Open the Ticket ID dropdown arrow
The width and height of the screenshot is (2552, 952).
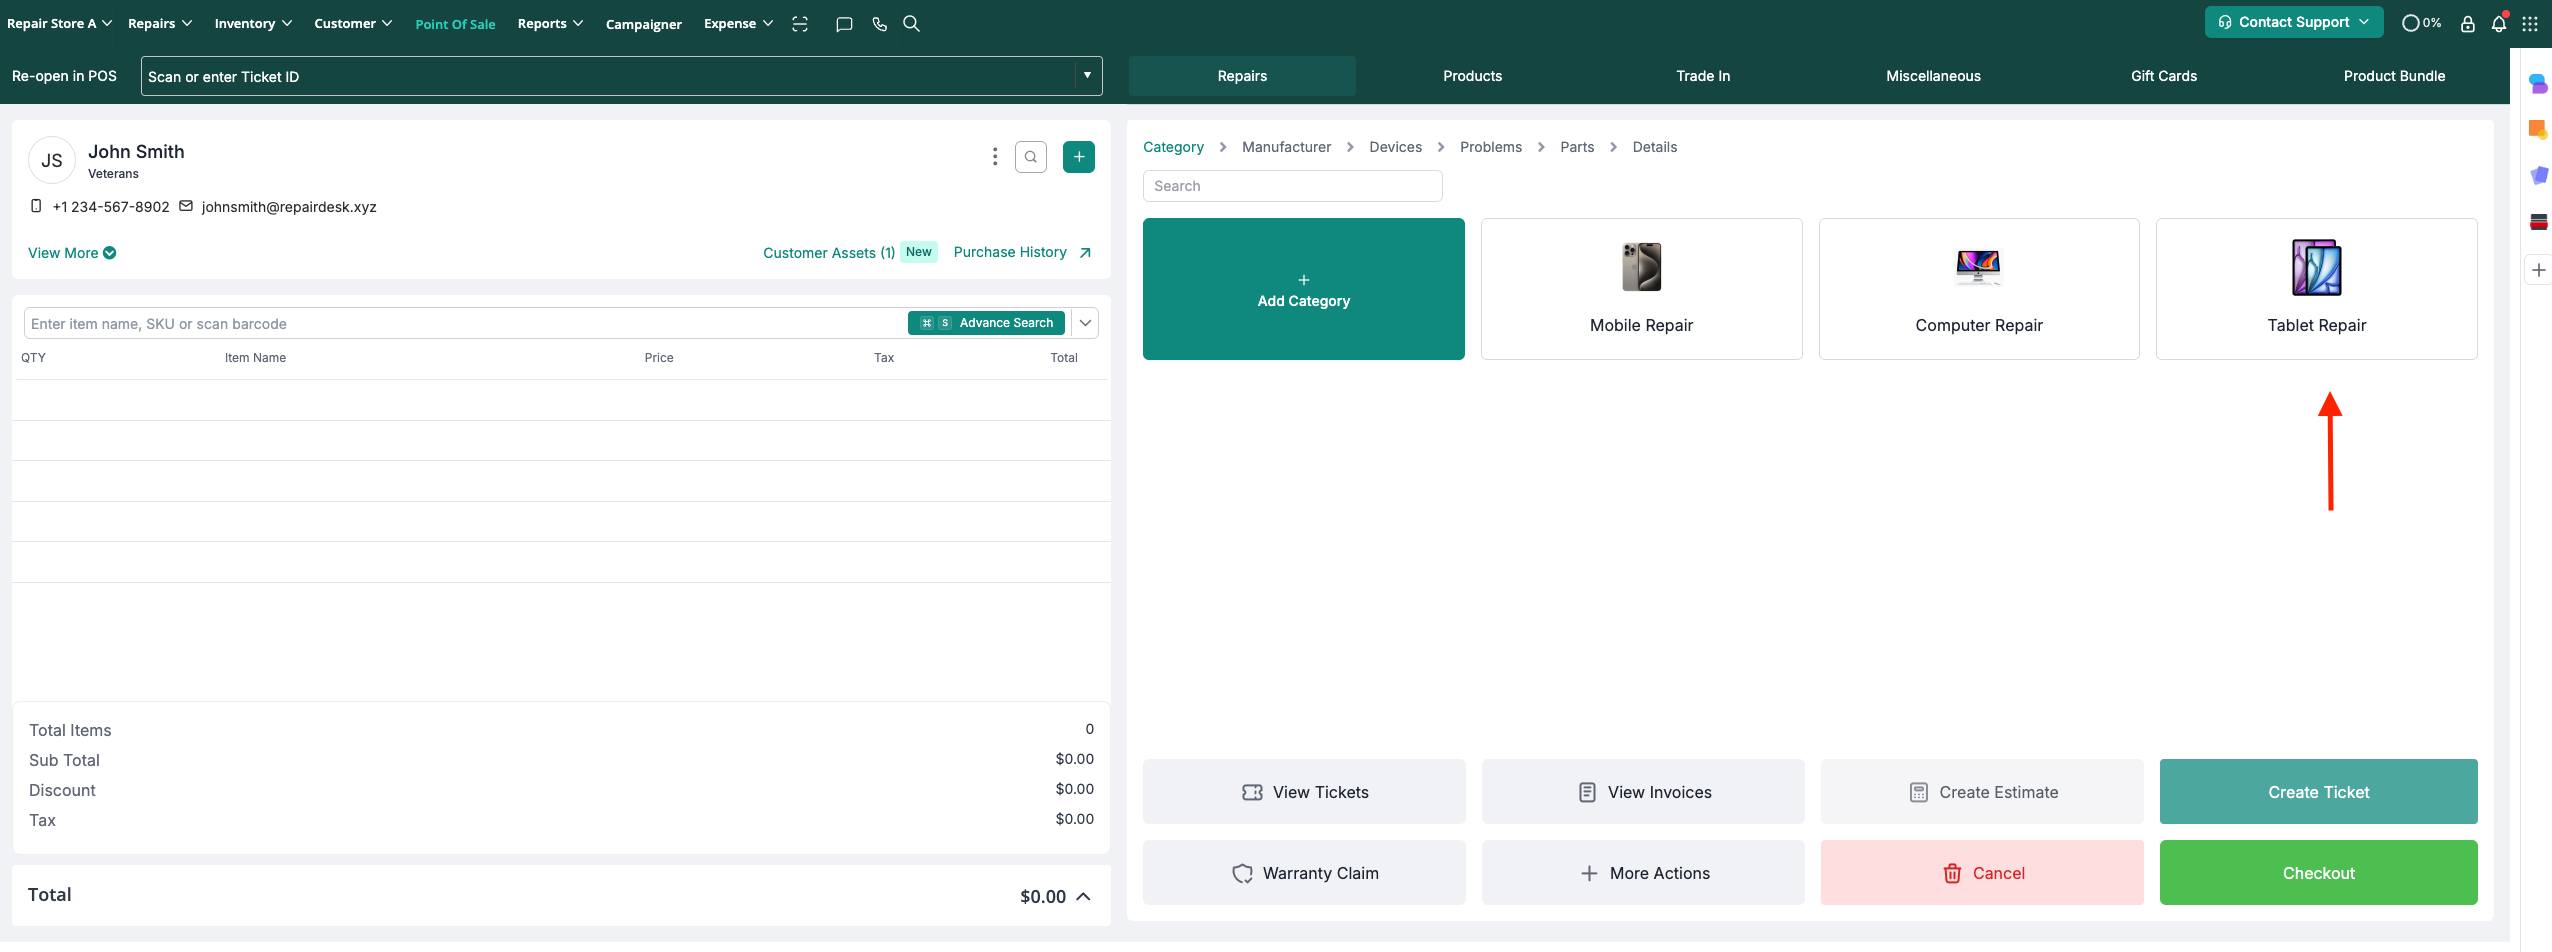coord(1087,76)
